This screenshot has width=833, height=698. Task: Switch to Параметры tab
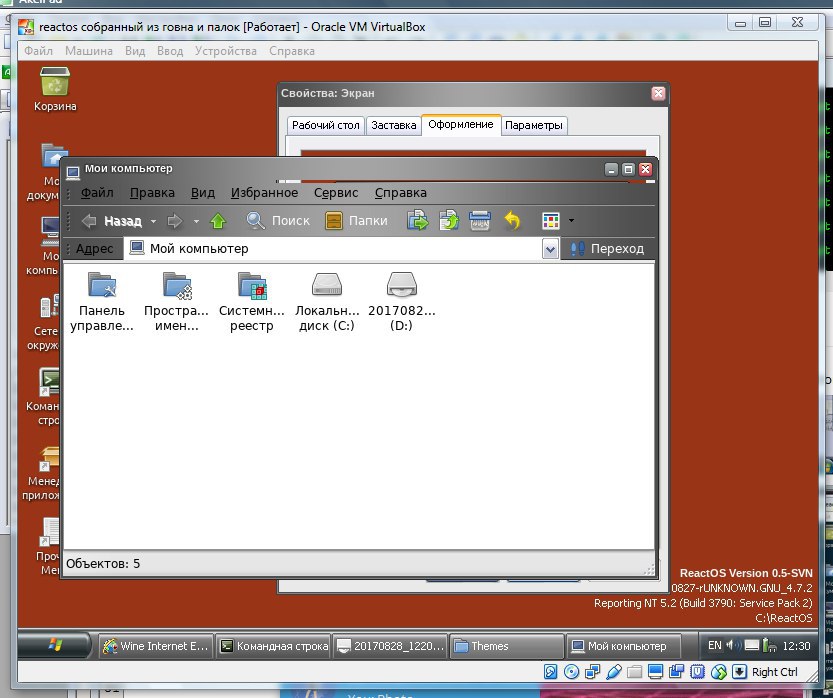pos(533,125)
